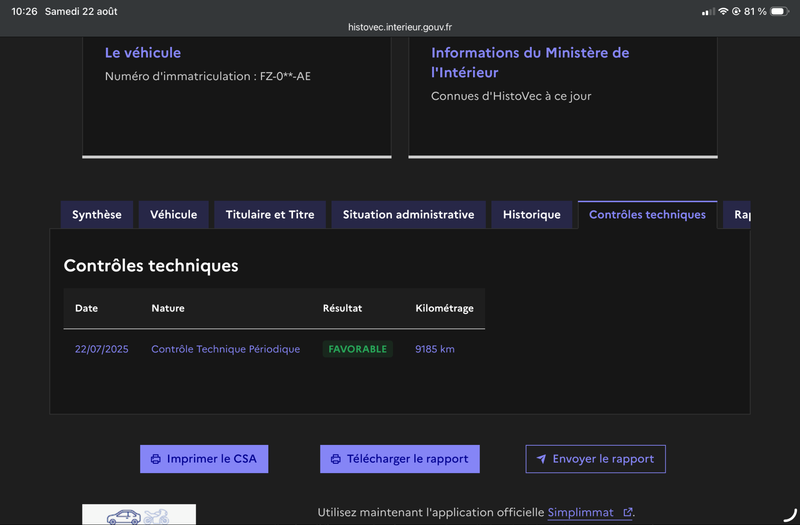Screen dimensions: 800x525
Task: Open the Synthèse tab
Action: tap(97, 215)
